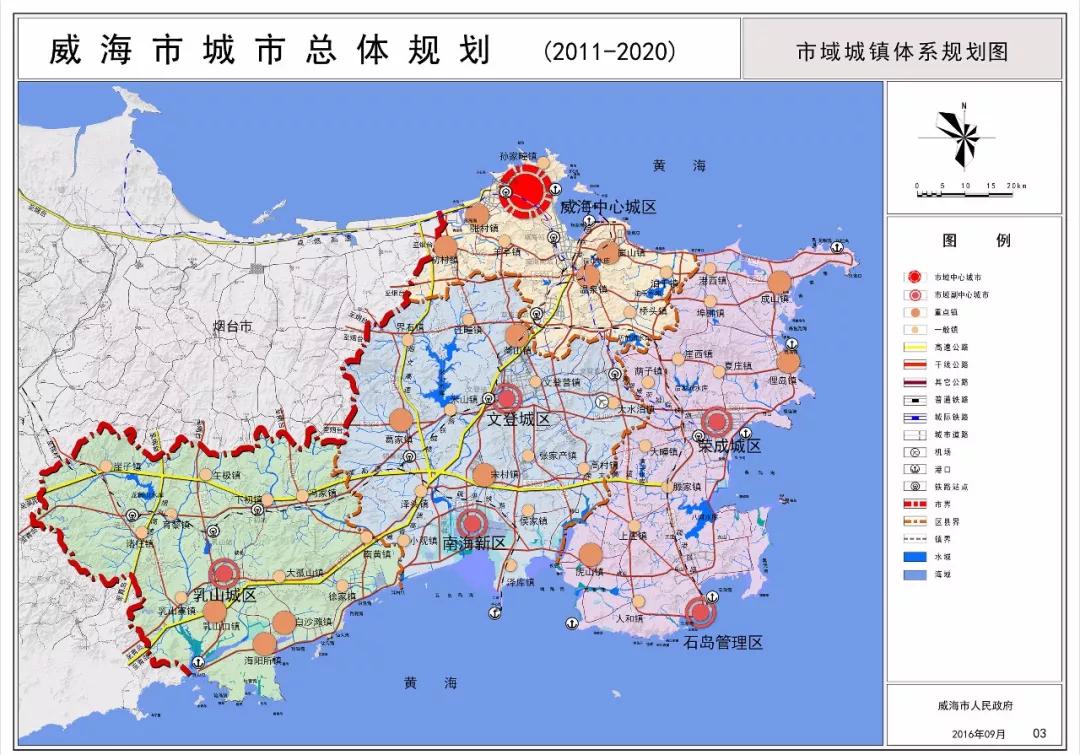Click the north arrow compass rose
The width and height of the screenshot is (1080, 755).
(x=963, y=136)
